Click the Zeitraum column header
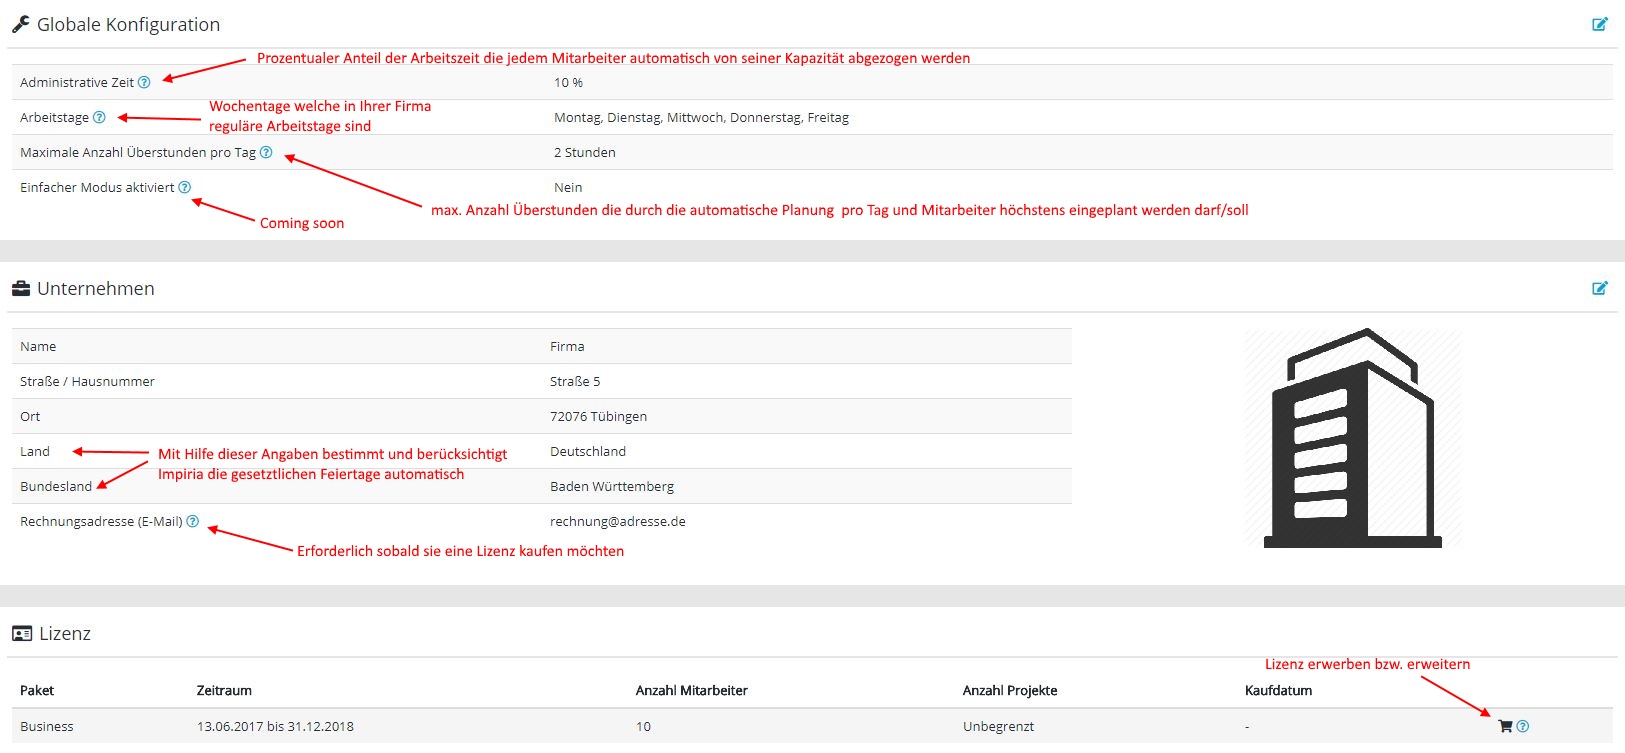Viewport: 1625px width, 753px height. (224, 690)
